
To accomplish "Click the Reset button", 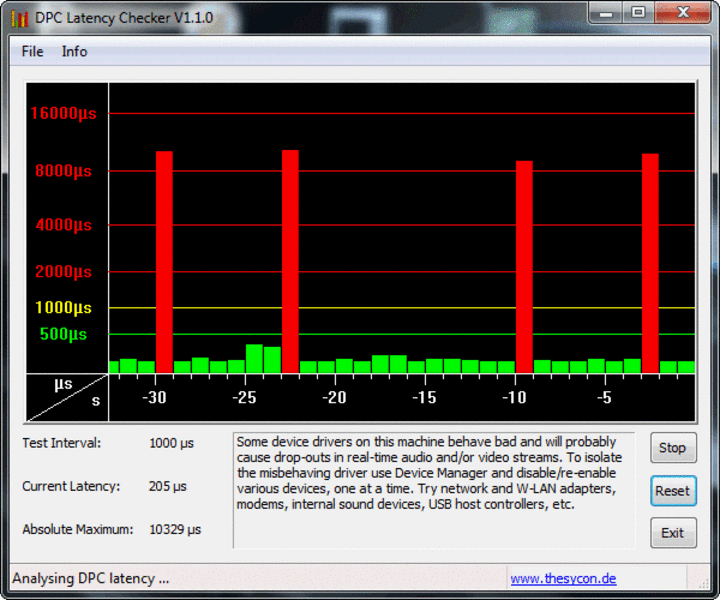I will point(673,491).
